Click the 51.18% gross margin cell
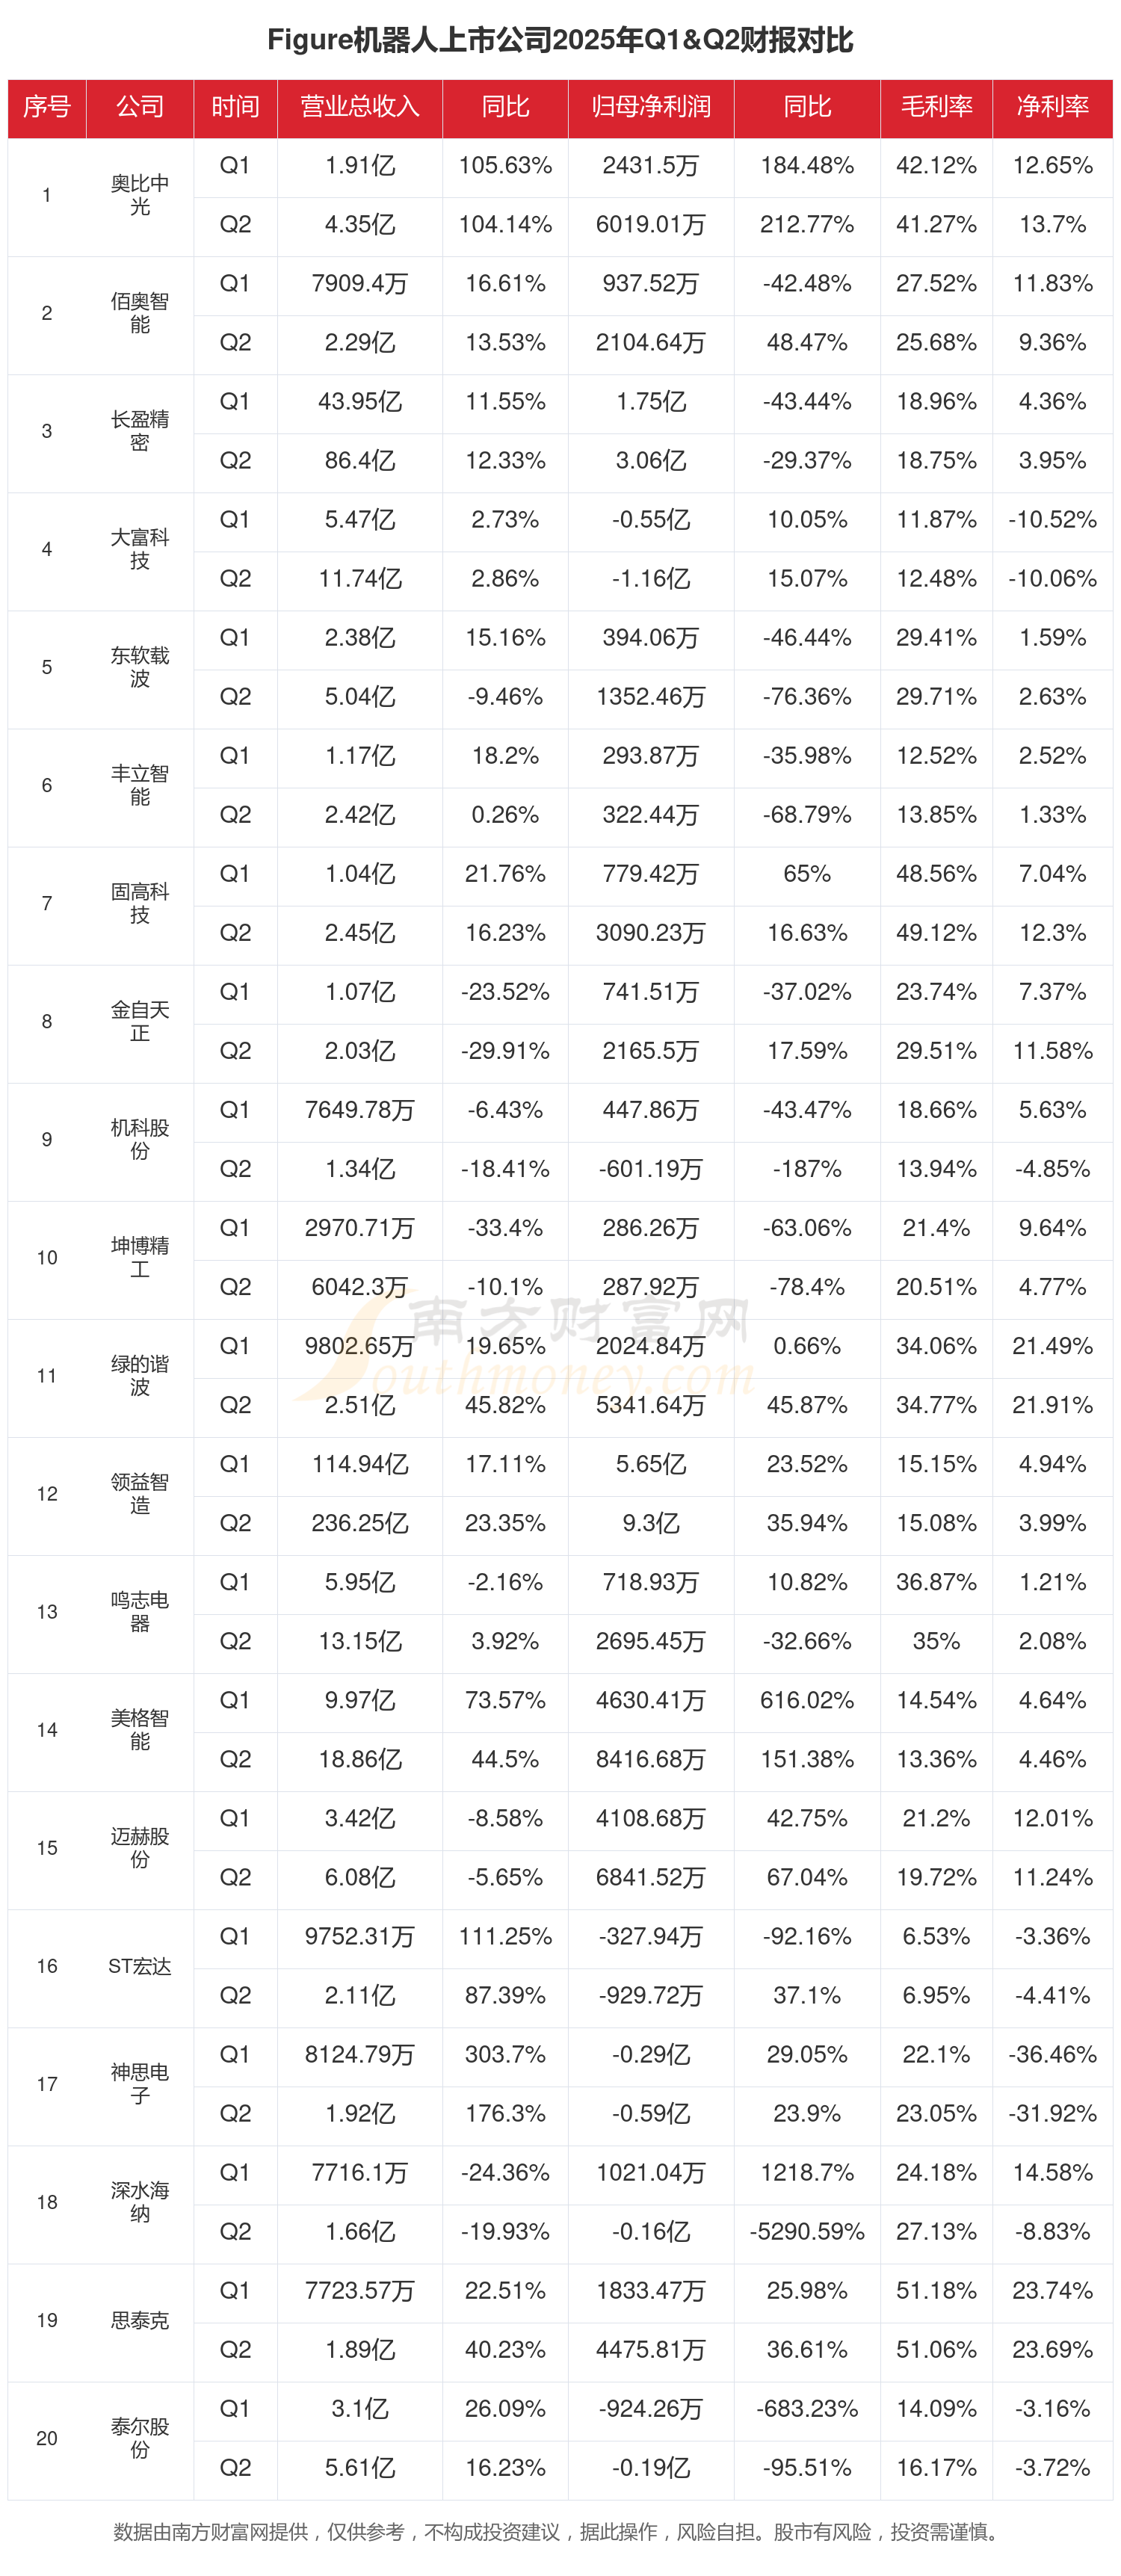The height and width of the screenshot is (2576, 1121). coord(936,2290)
